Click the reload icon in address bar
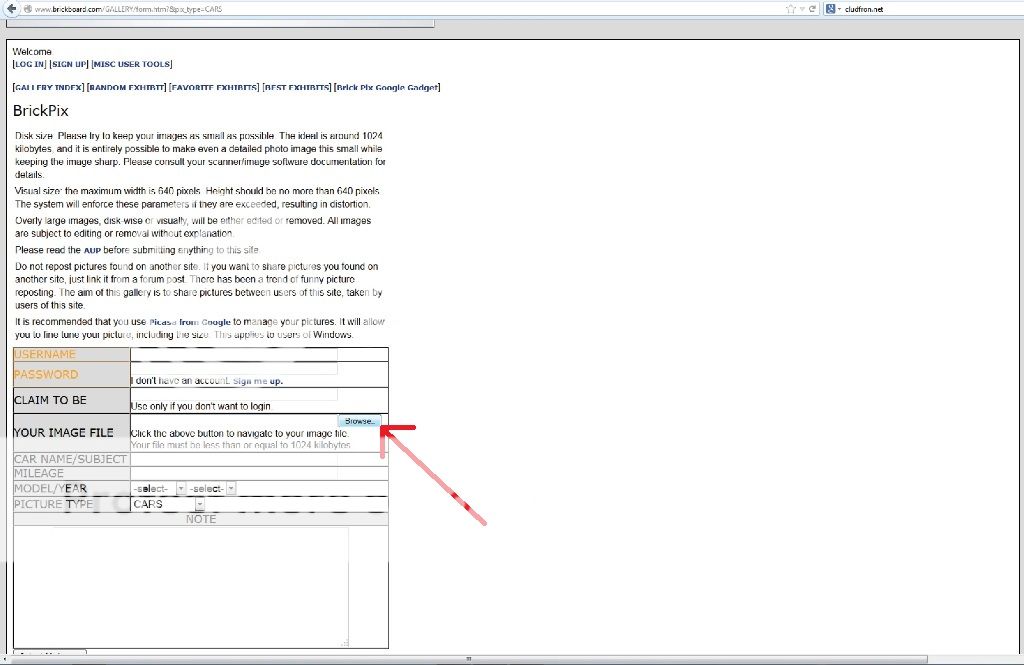 click(x=813, y=8)
